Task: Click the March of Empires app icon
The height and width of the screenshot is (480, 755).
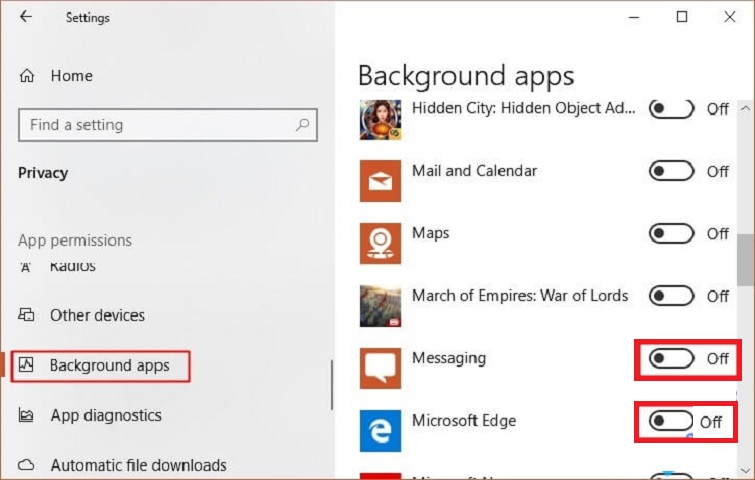Action: point(380,305)
